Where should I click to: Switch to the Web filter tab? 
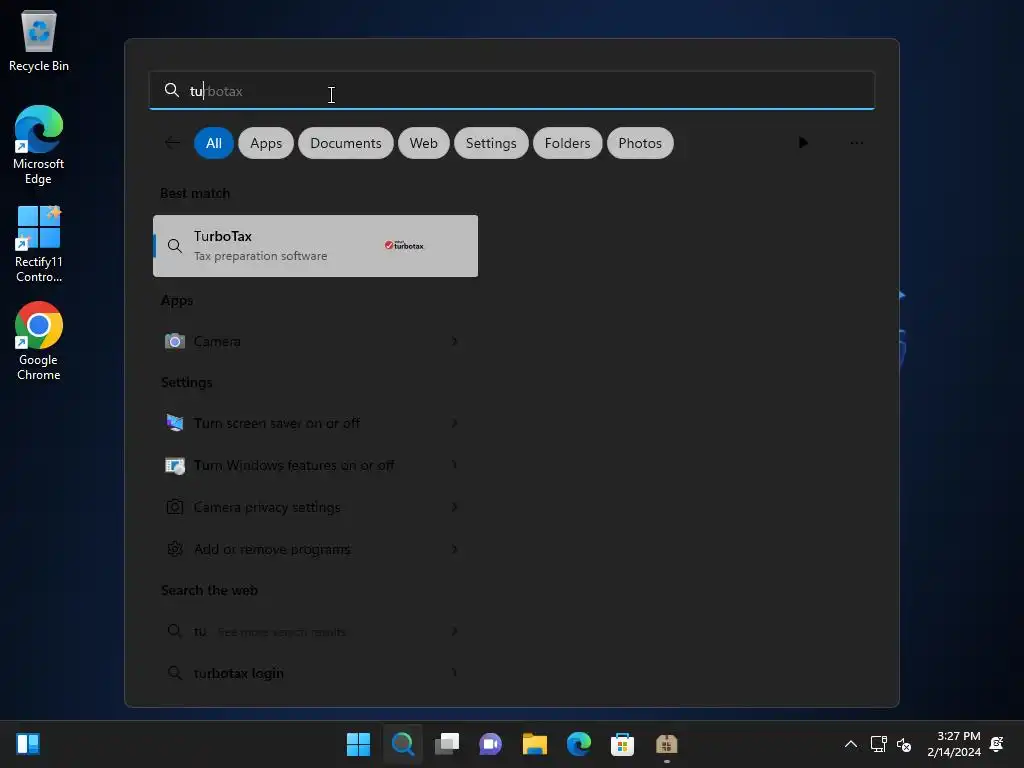pos(423,143)
